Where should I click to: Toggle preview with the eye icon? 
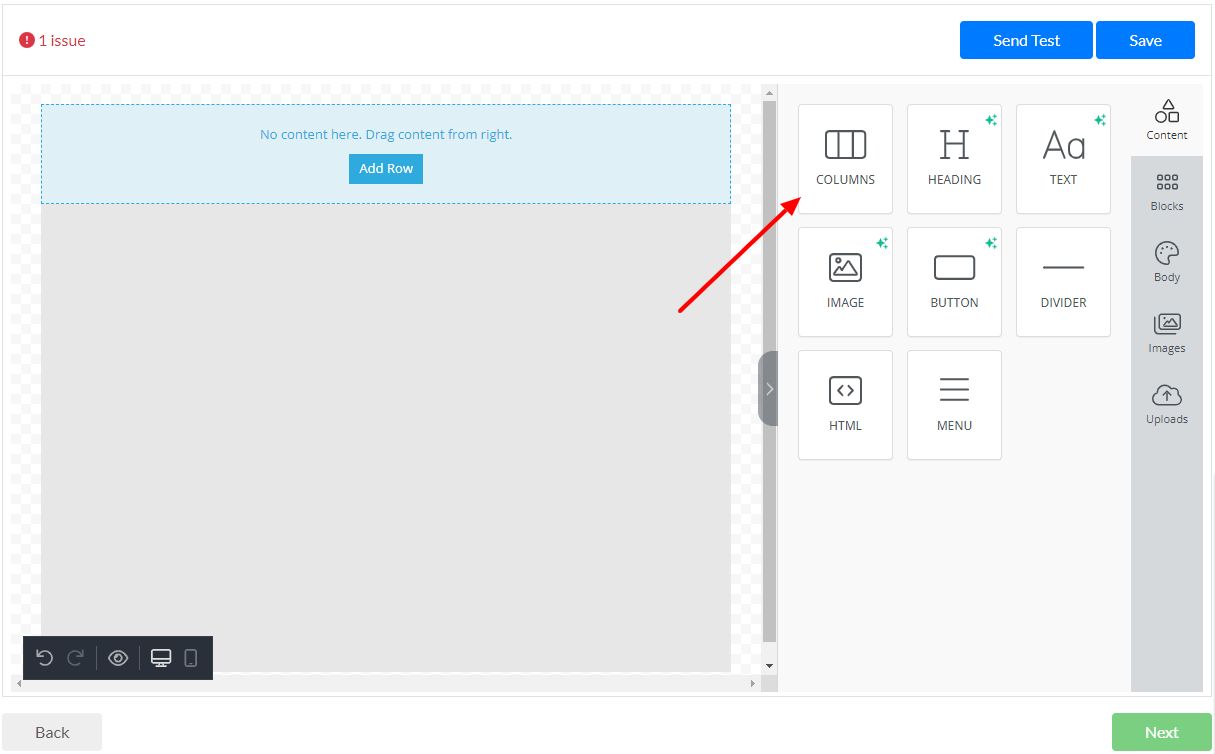pyautogui.click(x=118, y=658)
